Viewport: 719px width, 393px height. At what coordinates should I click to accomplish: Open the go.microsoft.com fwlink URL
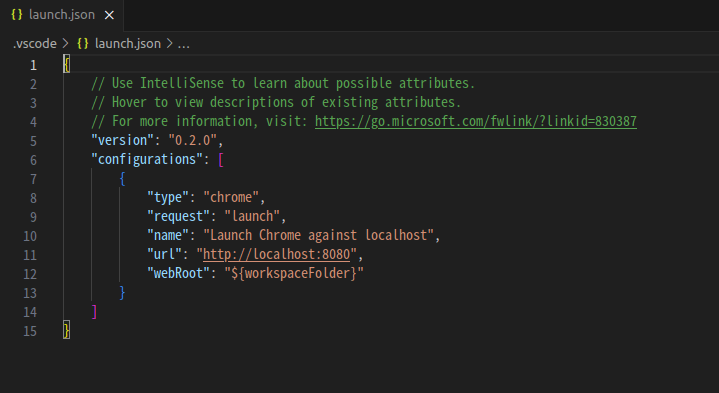coord(476,122)
